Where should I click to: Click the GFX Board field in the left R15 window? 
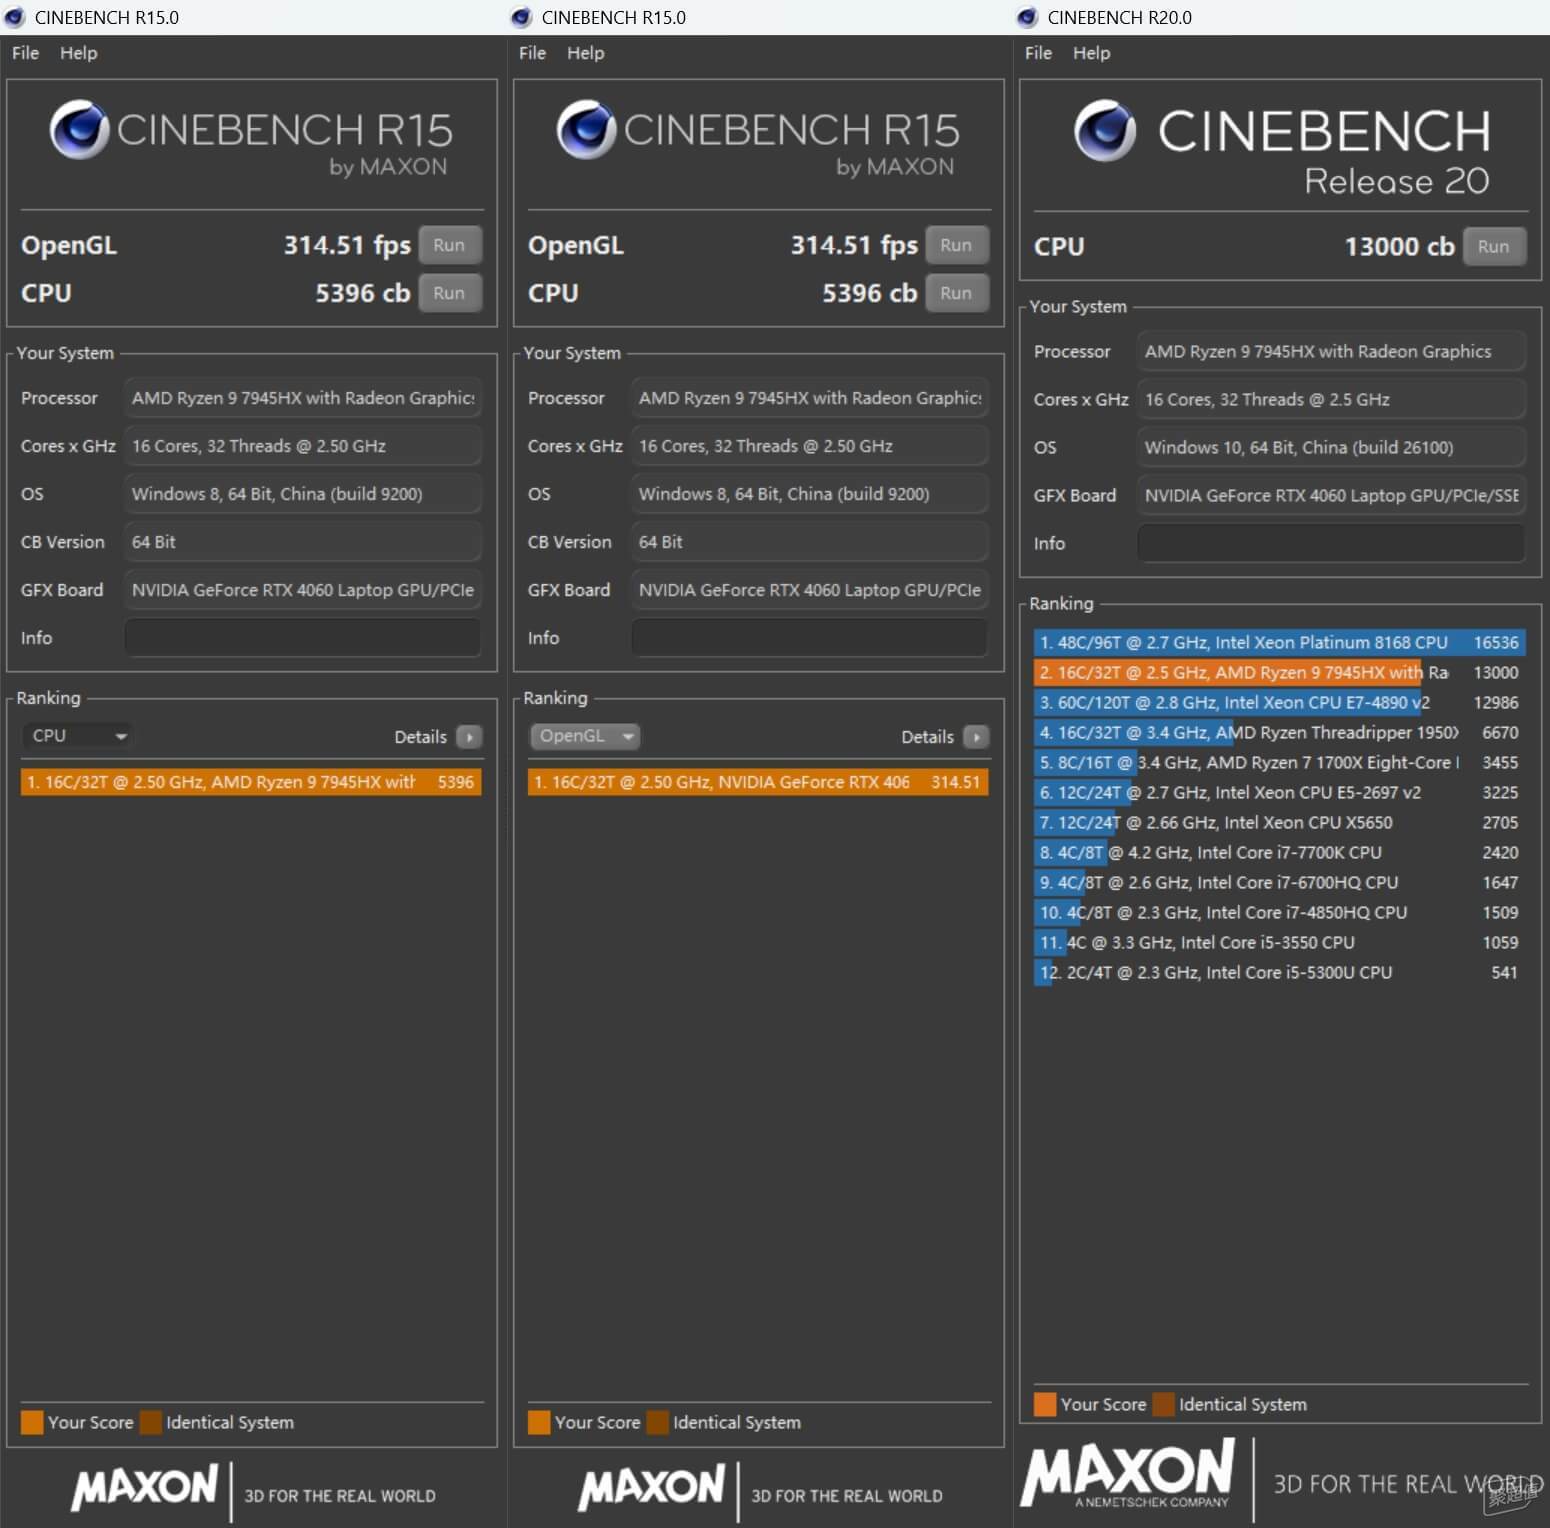point(302,590)
